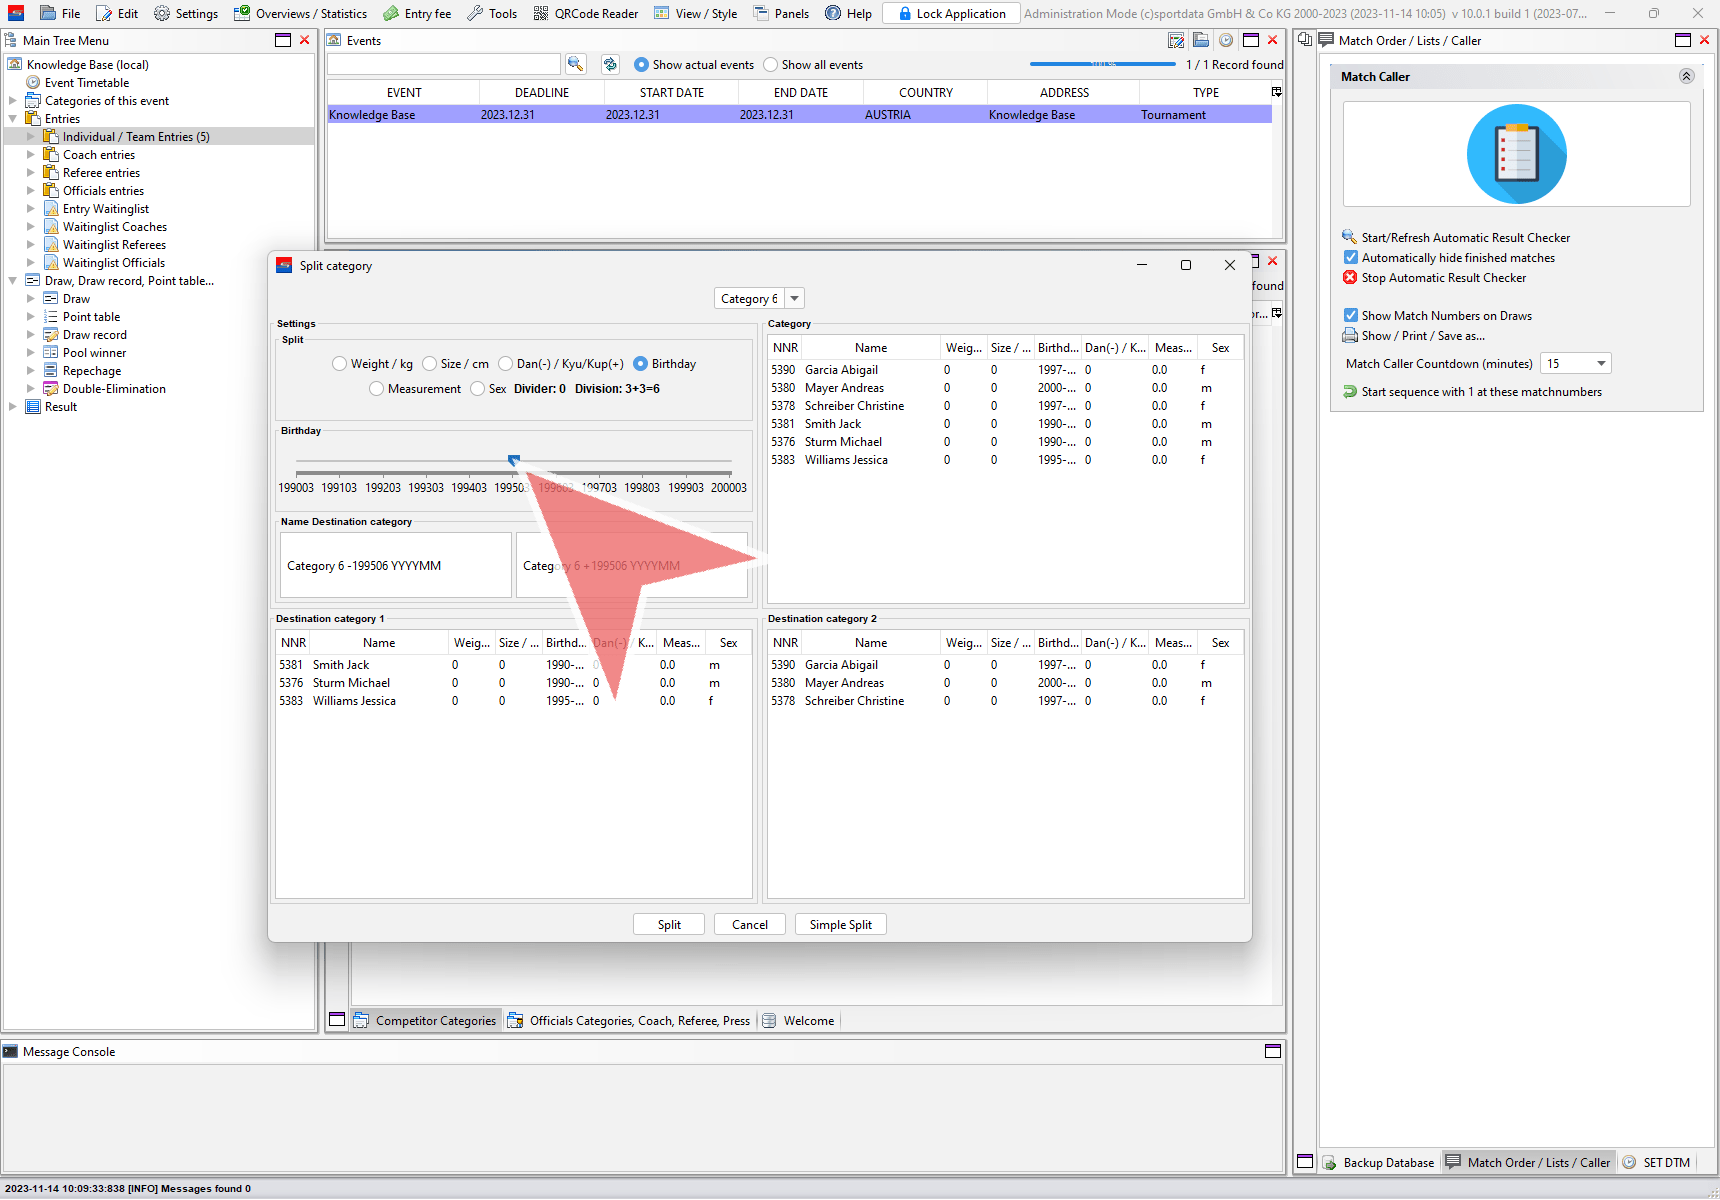Select the Sex split radio button
The width and height of the screenshot is (1720, 1200).
click(478, 389)
